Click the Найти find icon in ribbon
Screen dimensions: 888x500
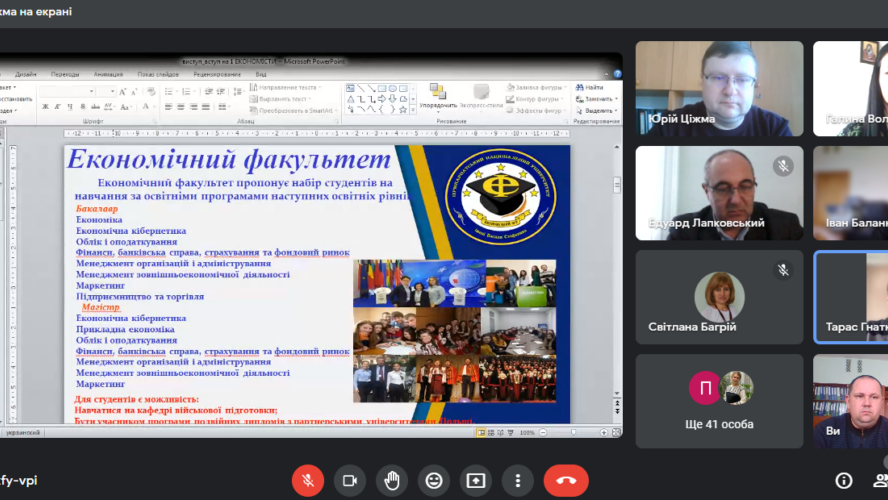click(x=594, y=88)
